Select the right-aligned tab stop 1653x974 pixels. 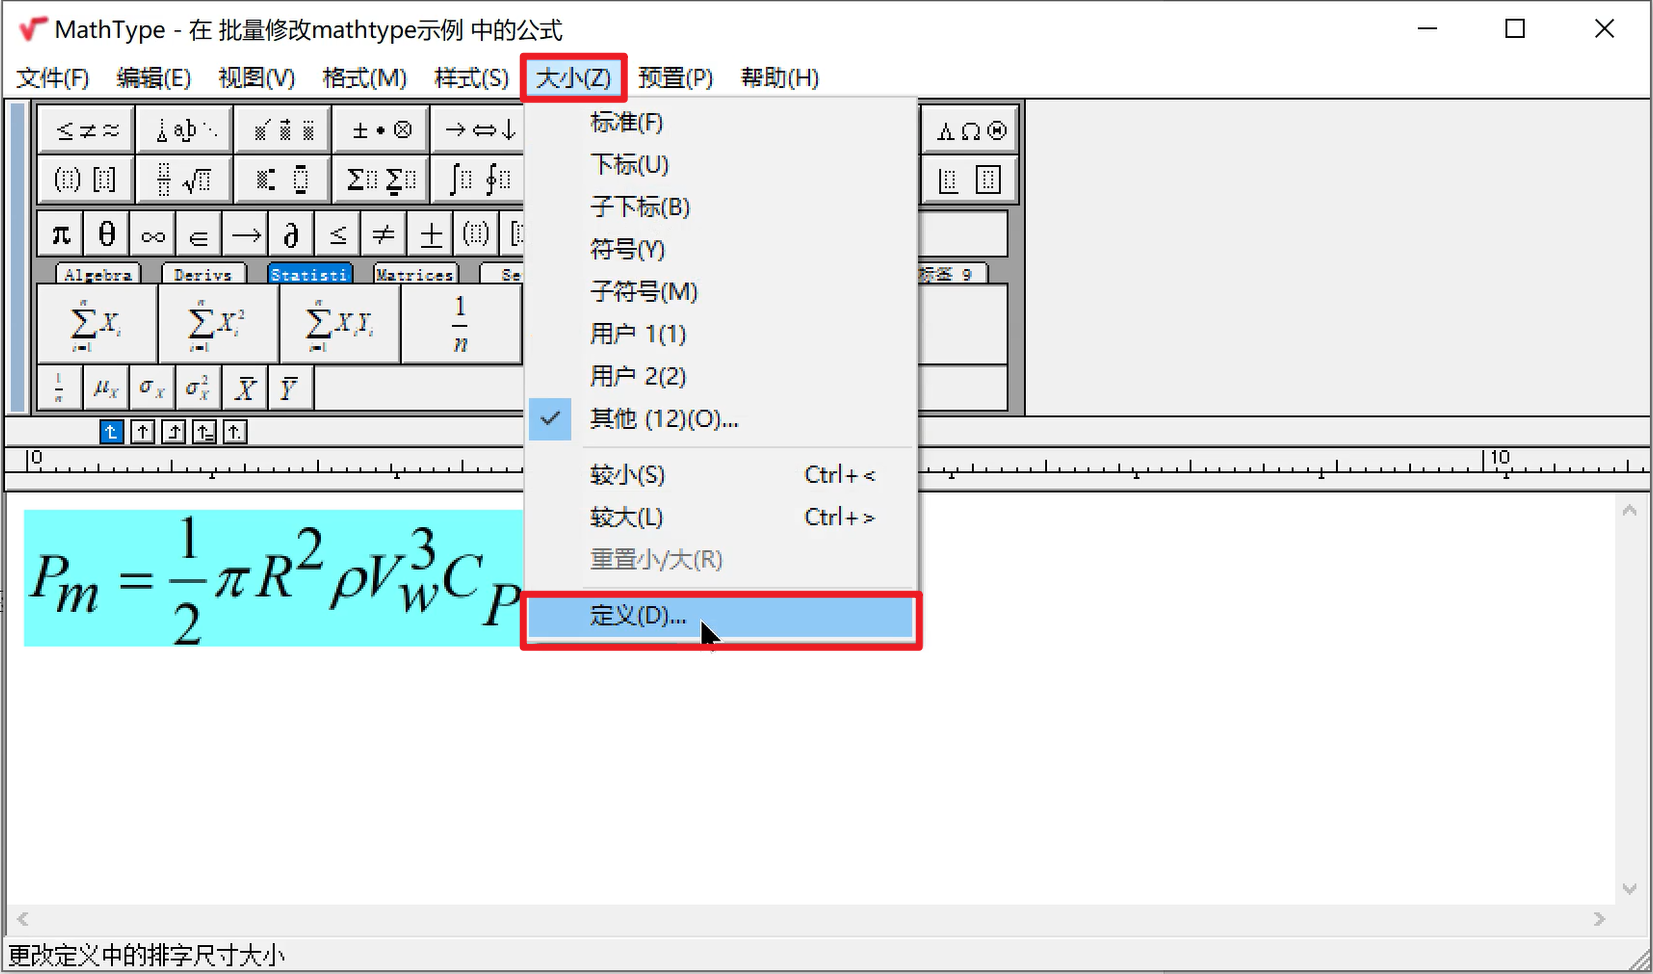coord(174,432)
